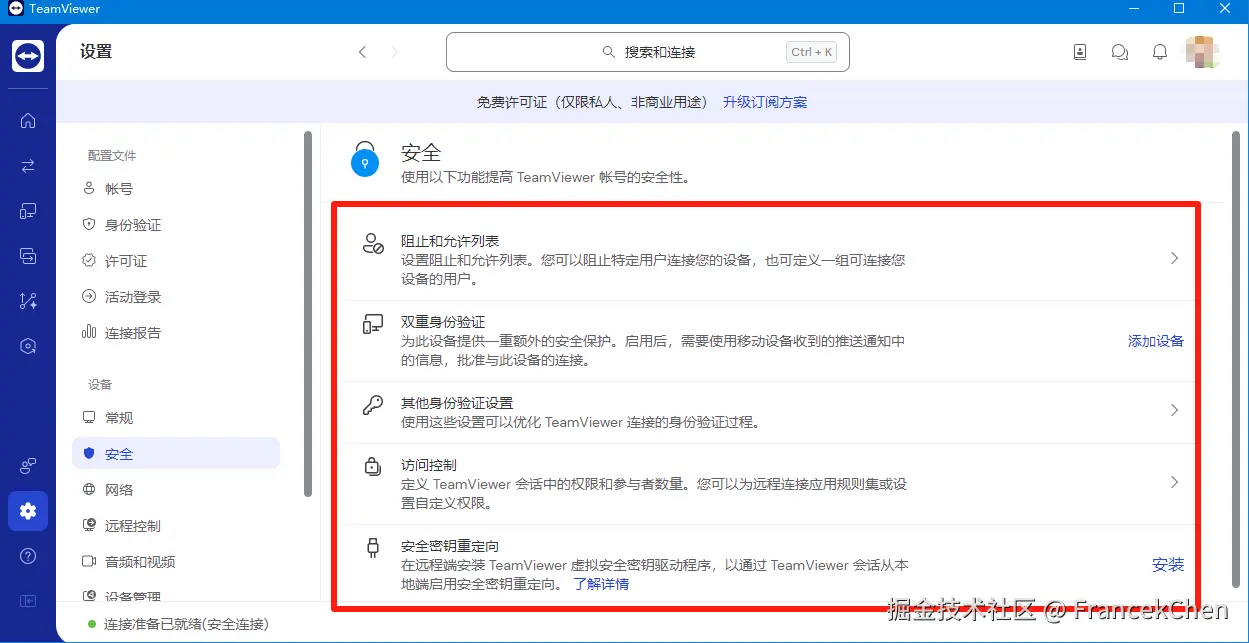1249x643 pixels.
Task: Select 远程控制 in the settings menu
Action: coord(176,526)
